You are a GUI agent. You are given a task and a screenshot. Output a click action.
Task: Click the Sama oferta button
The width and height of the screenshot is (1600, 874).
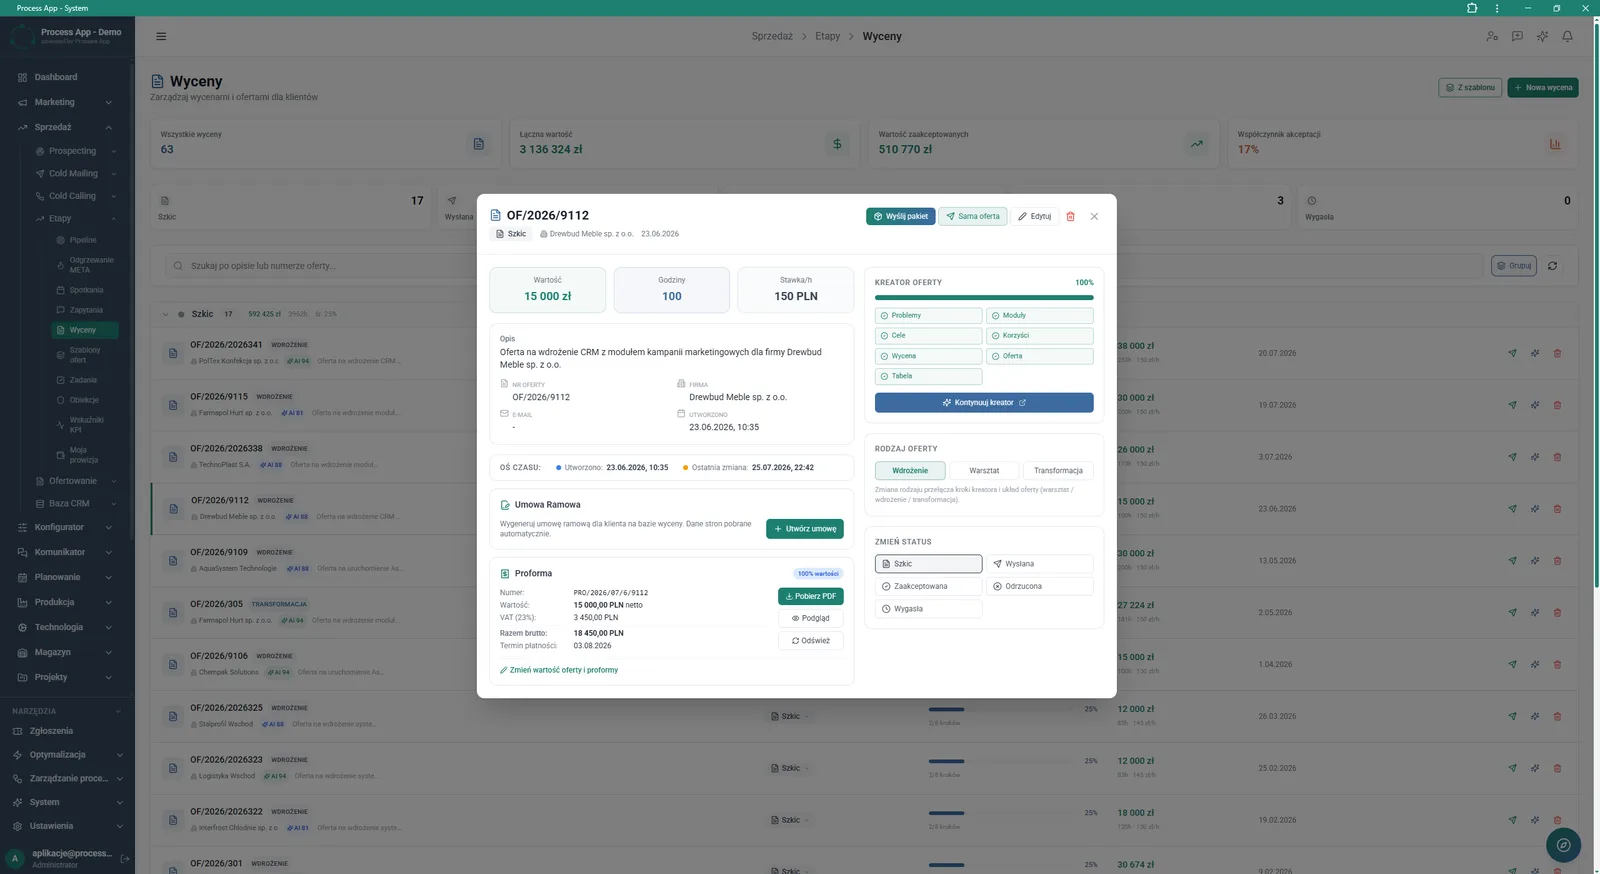[973, 216]
